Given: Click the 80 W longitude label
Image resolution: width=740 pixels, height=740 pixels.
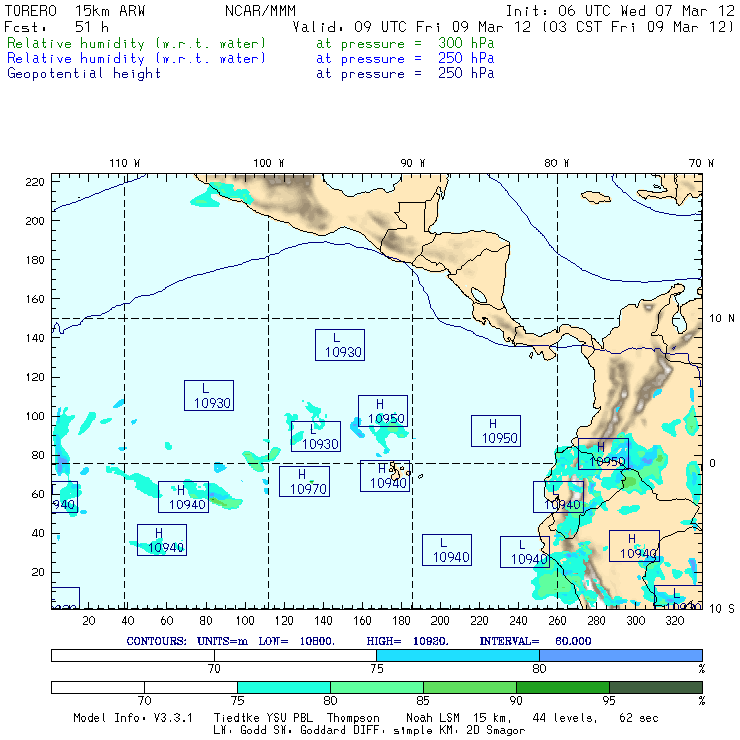Looking at the screenshot, I should pyautogui.click(x=556, y=163).
